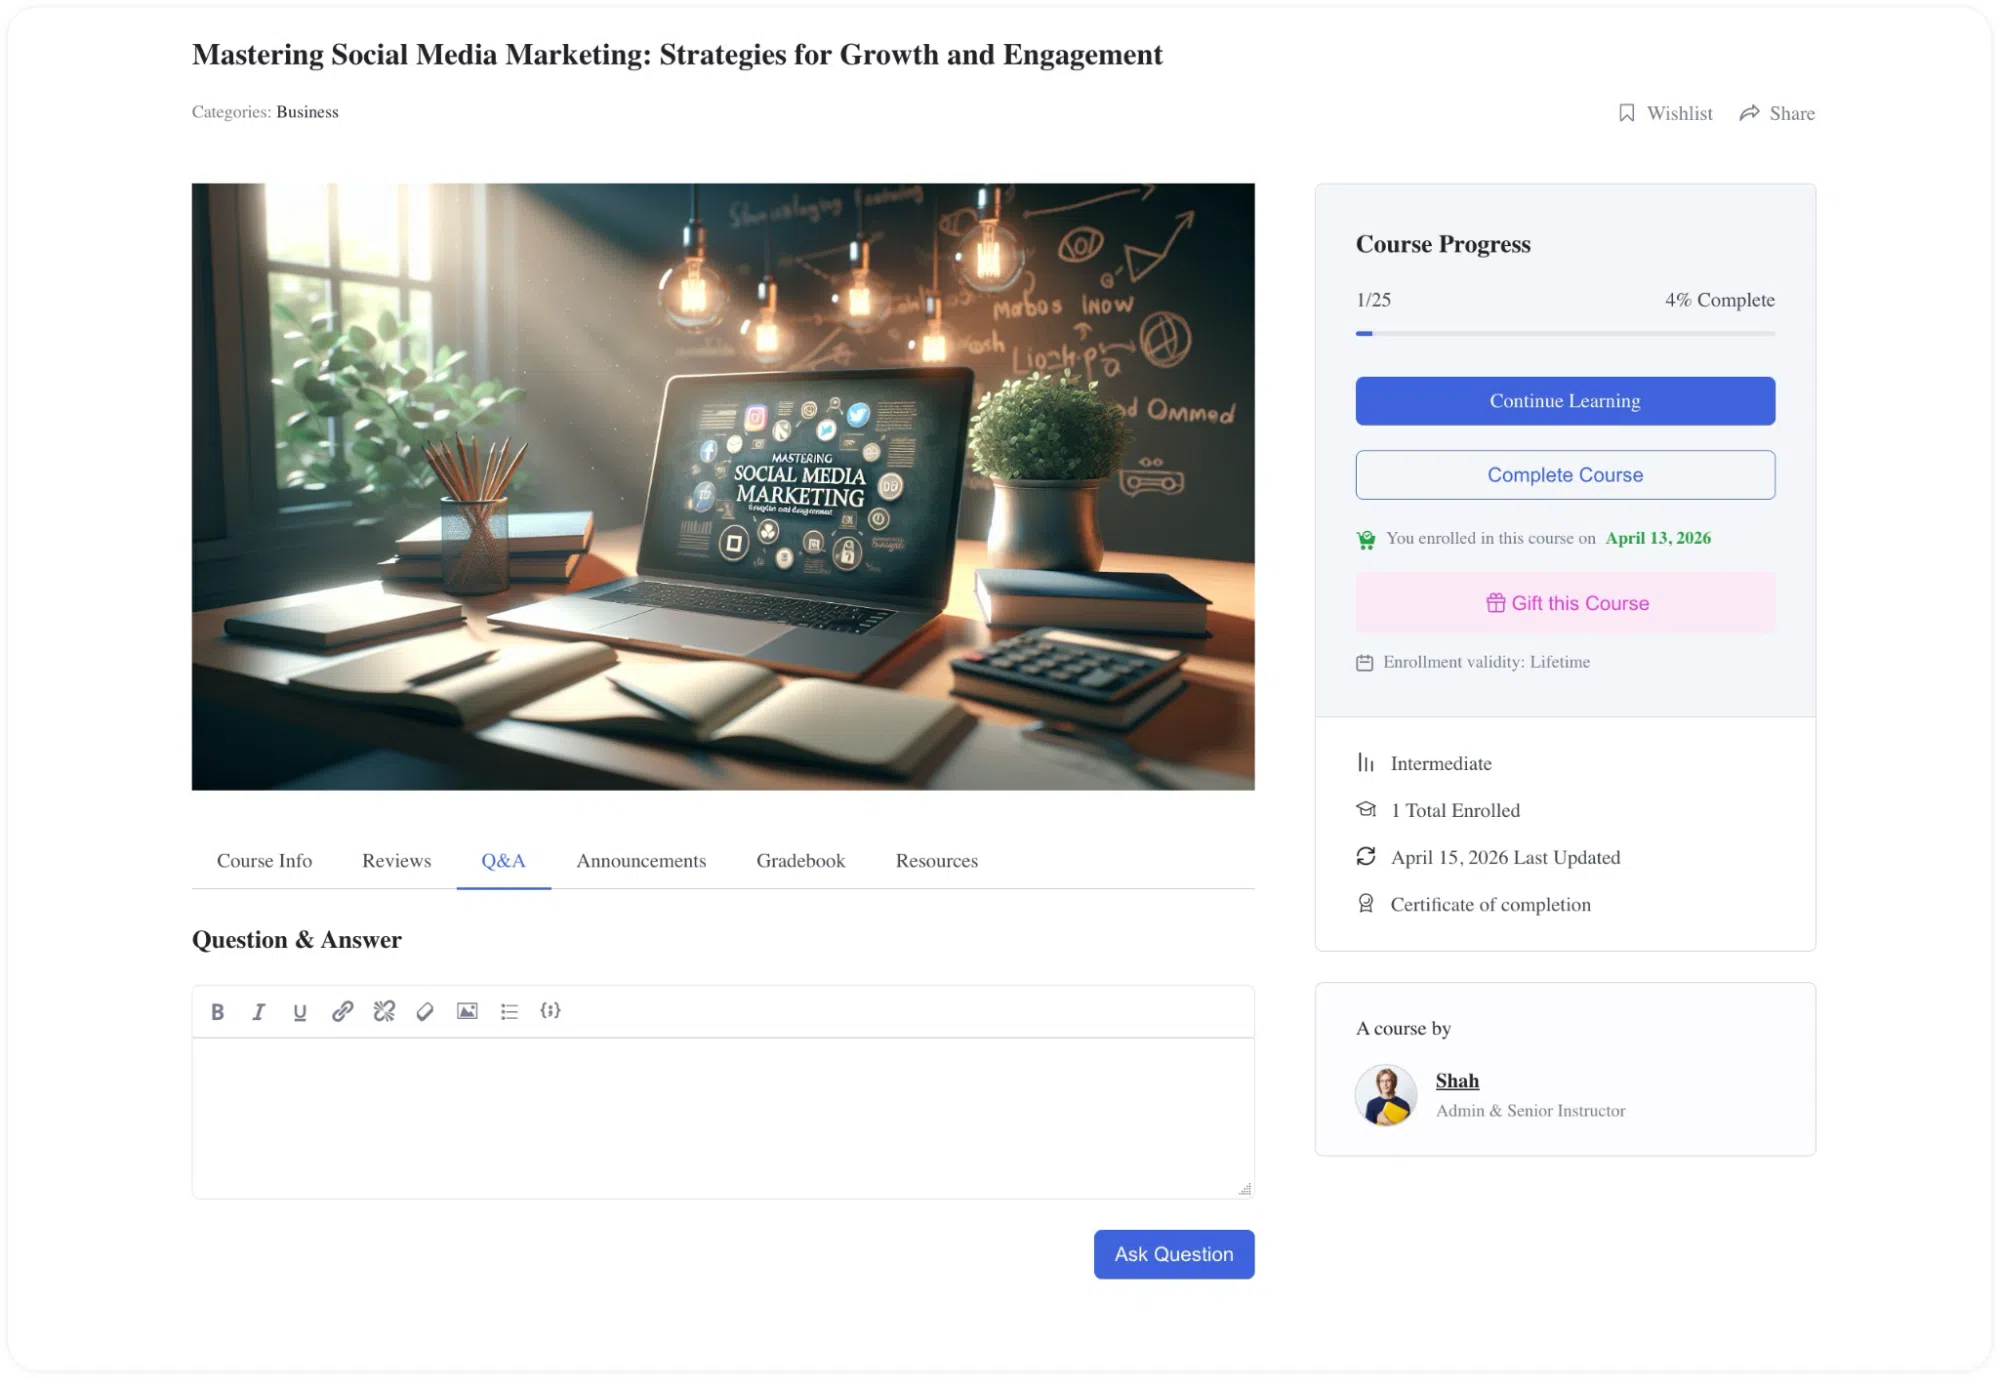Submit with the Ask Question button
This screenshot has height=1379, width=1999.
click(x=1174, y=1254)
